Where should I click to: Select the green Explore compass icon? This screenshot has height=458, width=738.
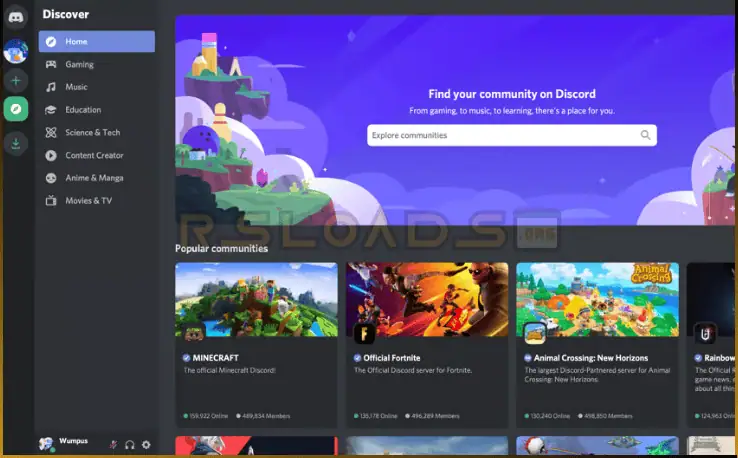(x=16, y=109)
